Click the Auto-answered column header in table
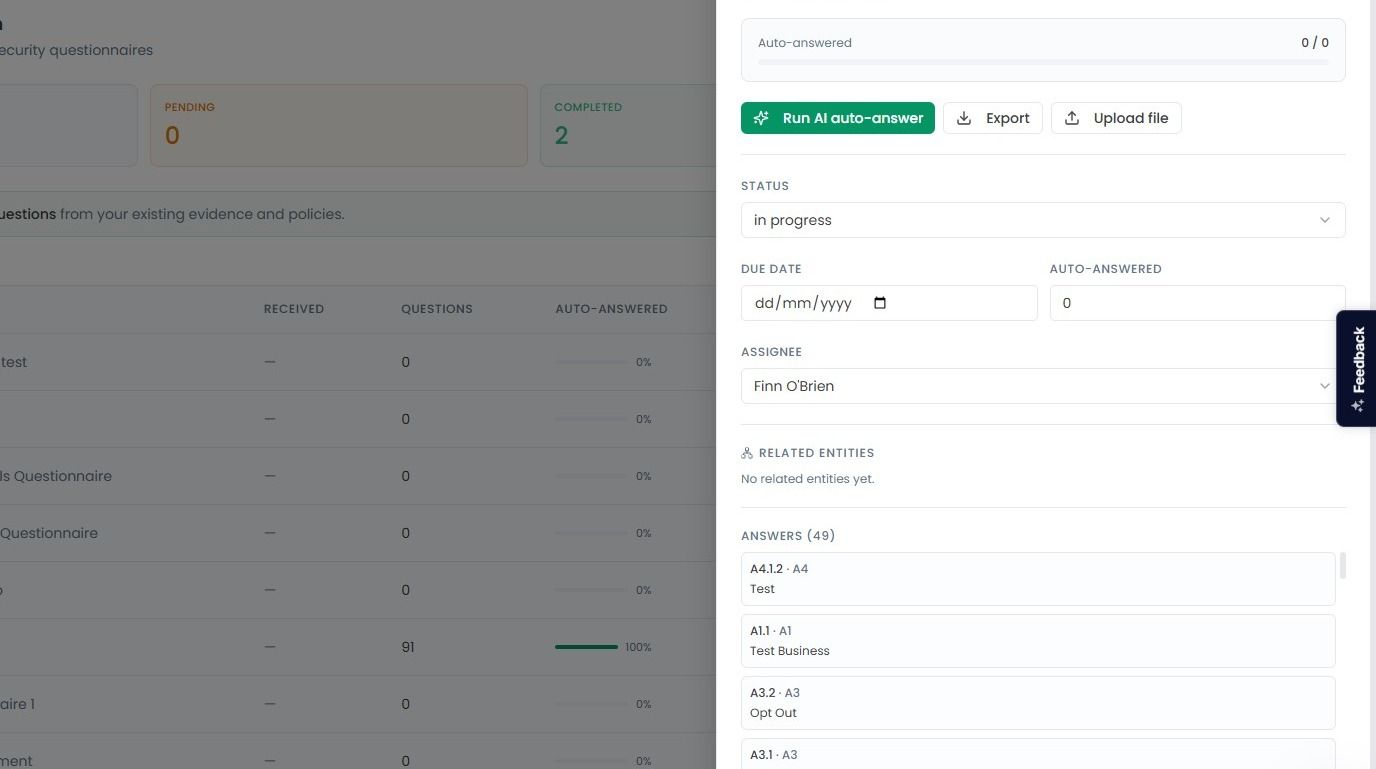The height and width of the screenshot is (769, 1376). click(x=611, y=309)
